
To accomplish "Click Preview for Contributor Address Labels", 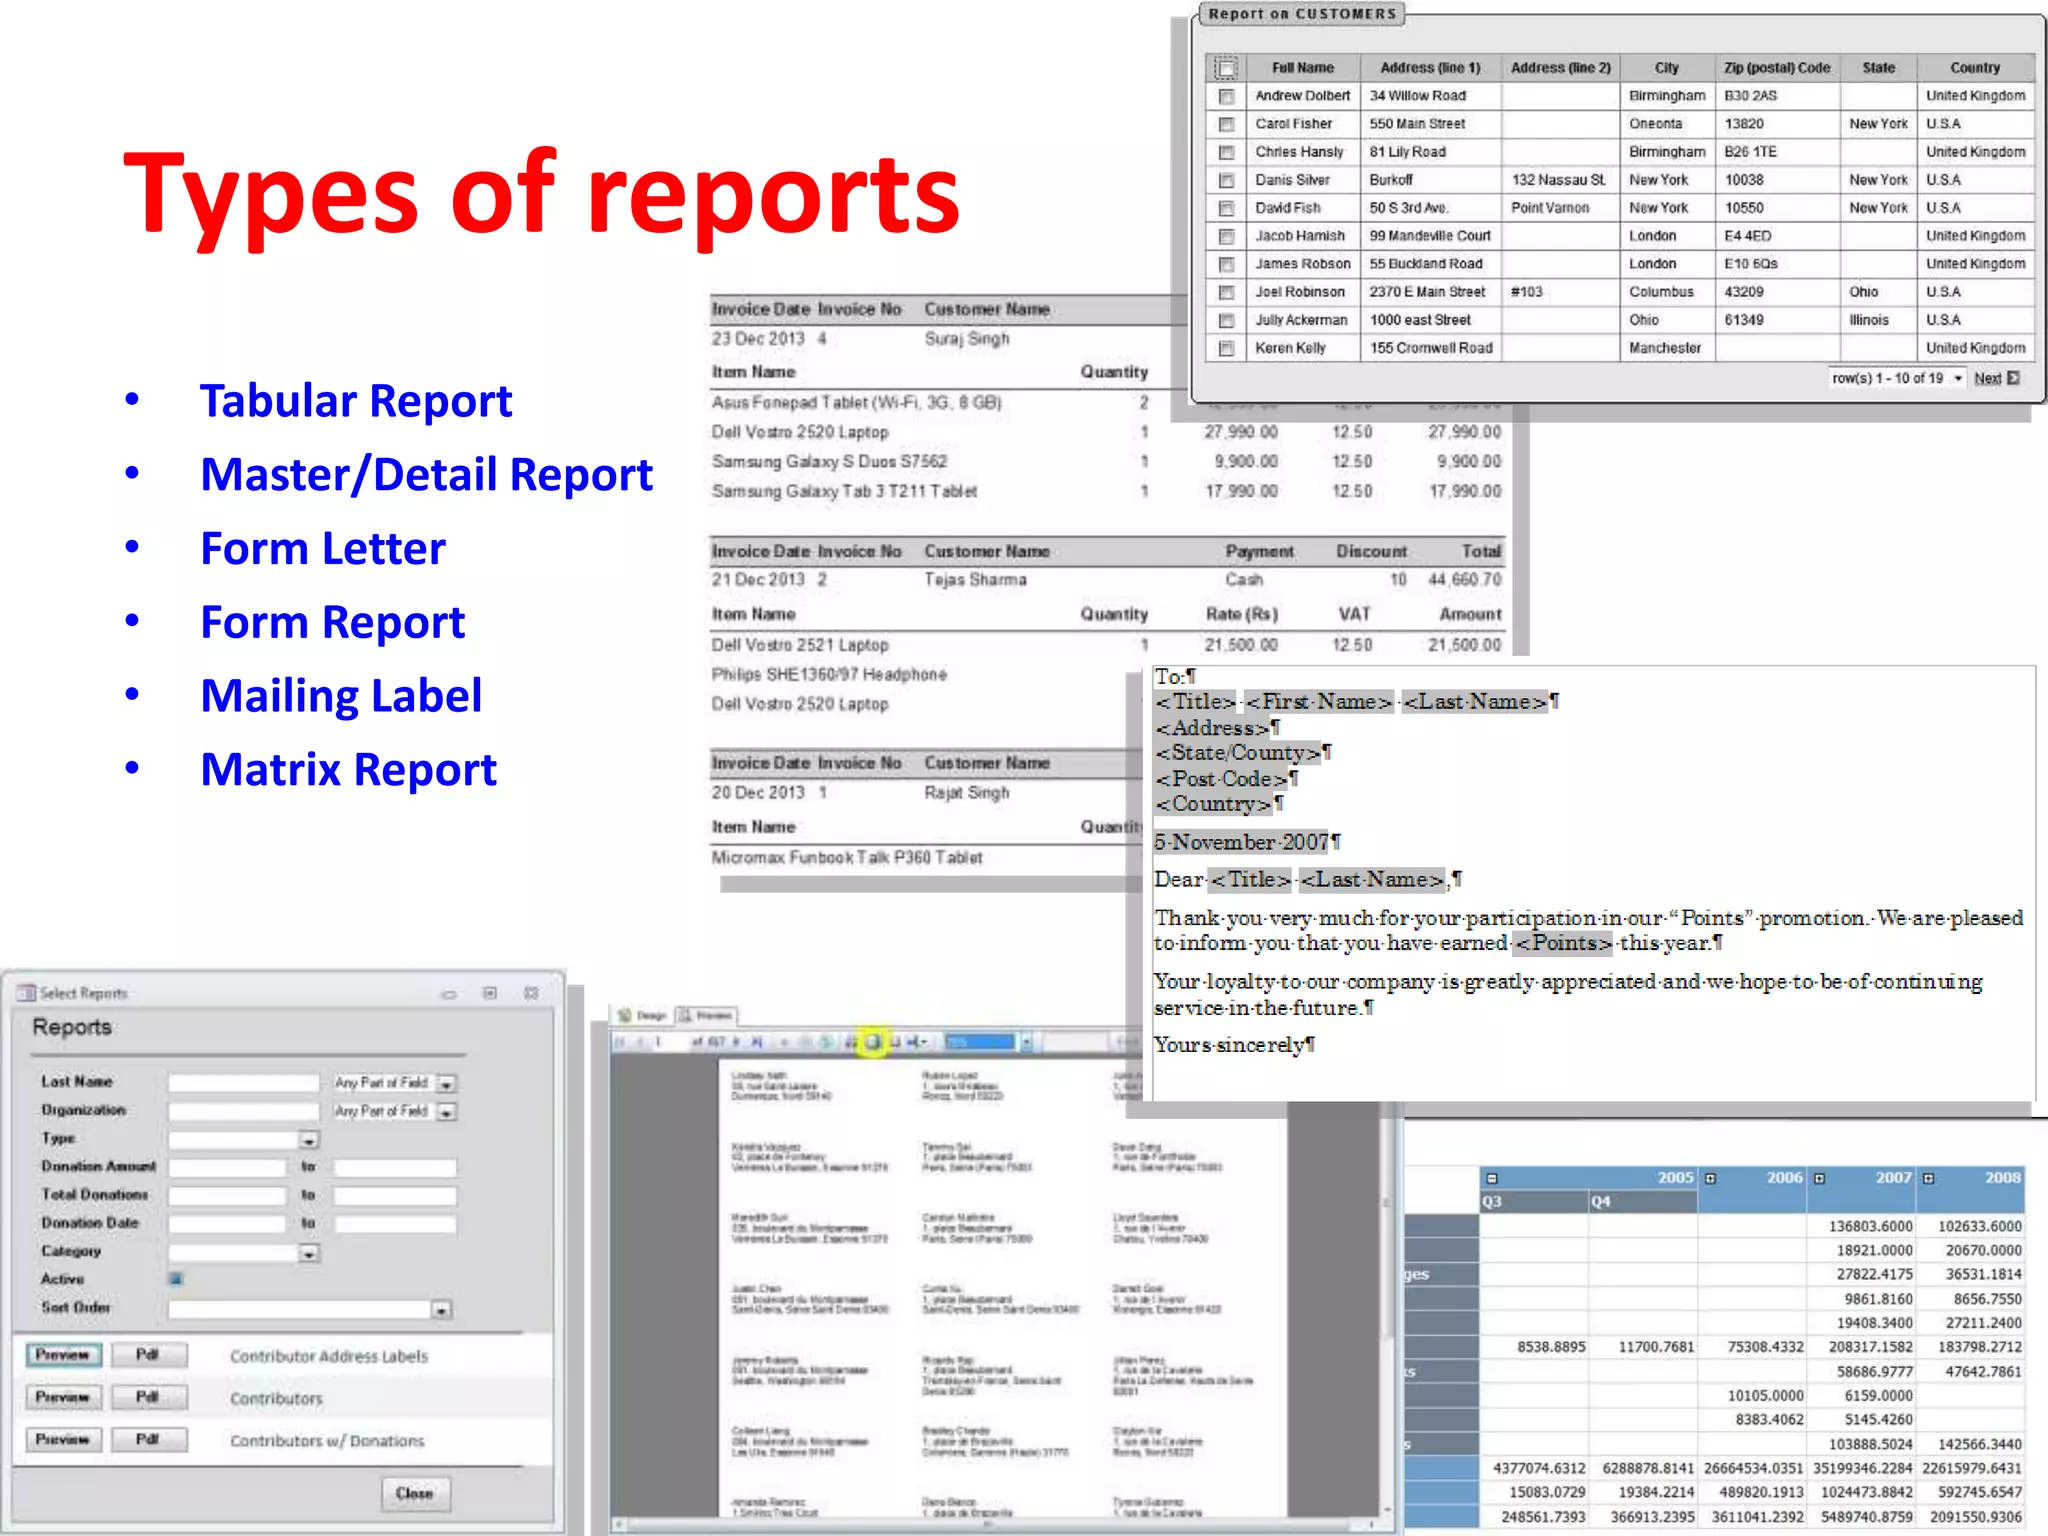I will [x=63, y=1355].
